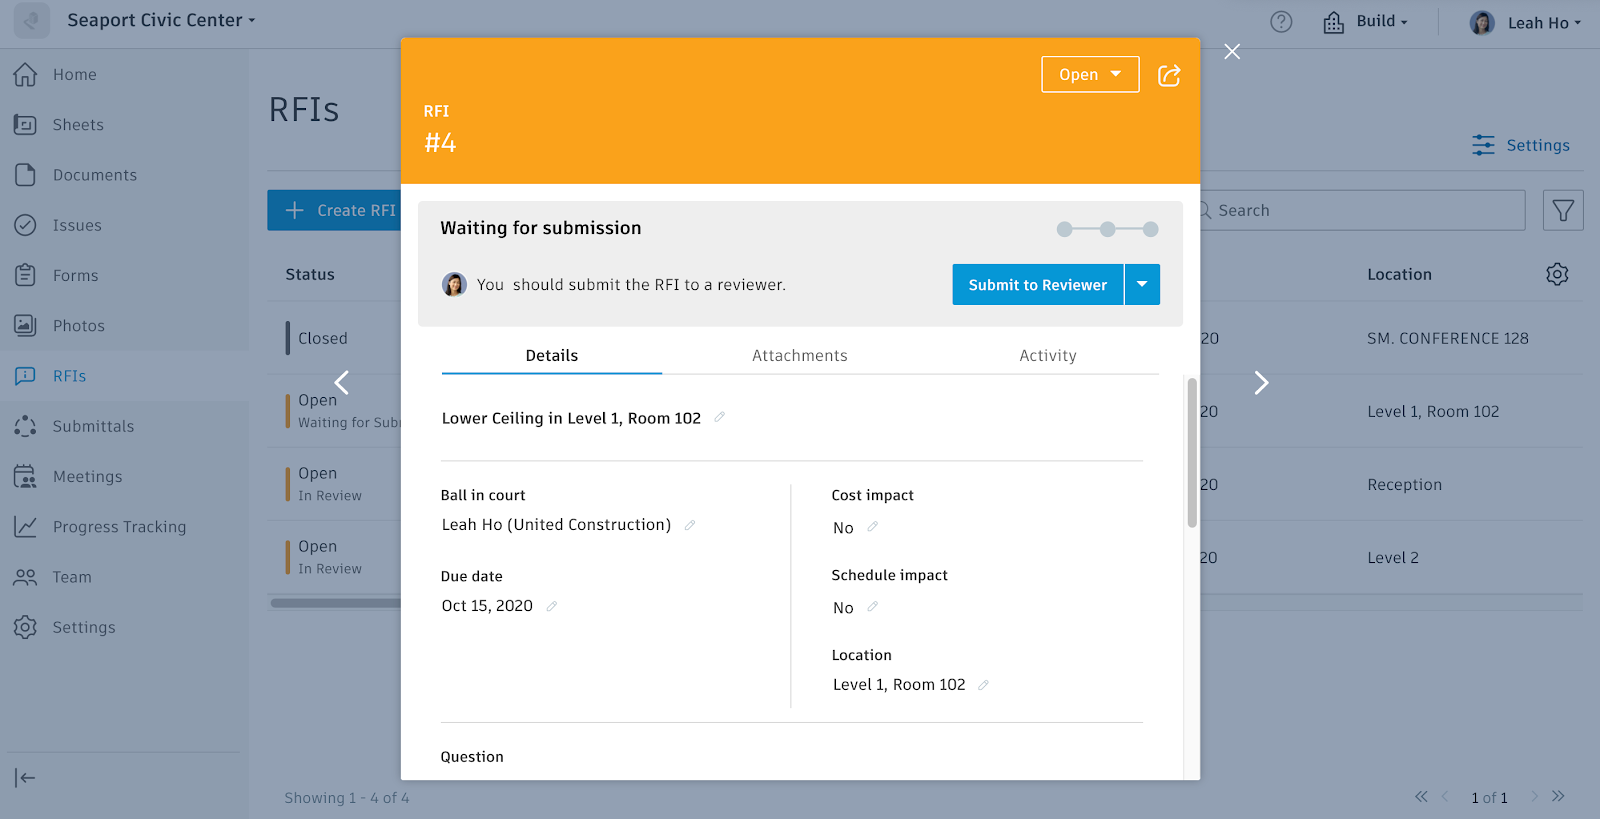The height and width of the screenshot is (819, 1600).
Task: Select RFIs in the sidebar
Action: [x=69, y=376]
